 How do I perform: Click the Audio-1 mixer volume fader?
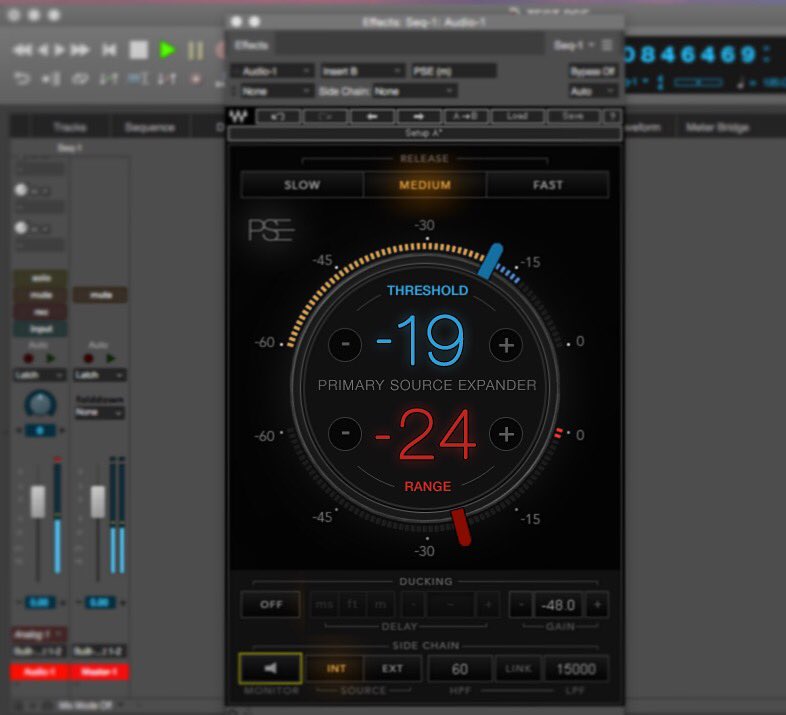coord(38,501)
